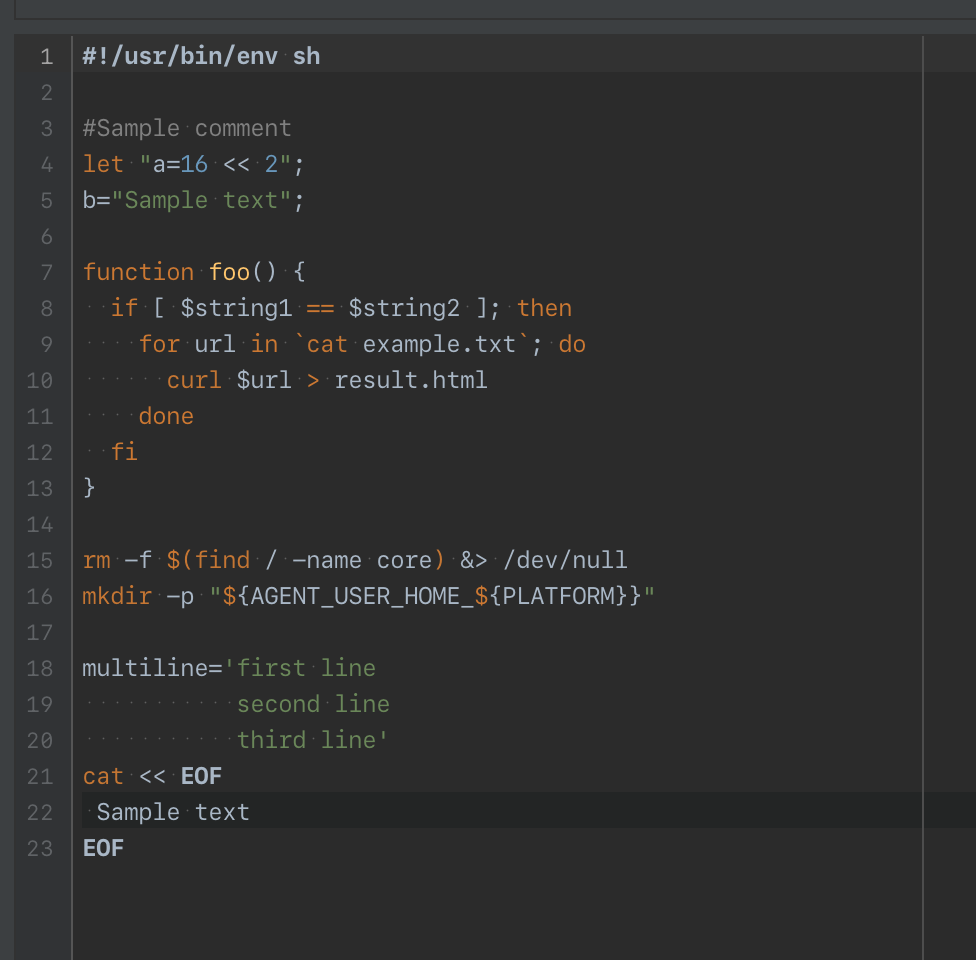The width and height of the screenshot is (976, 960).
Task: Click the 'do' keyword on line 9
Action: 573,344
